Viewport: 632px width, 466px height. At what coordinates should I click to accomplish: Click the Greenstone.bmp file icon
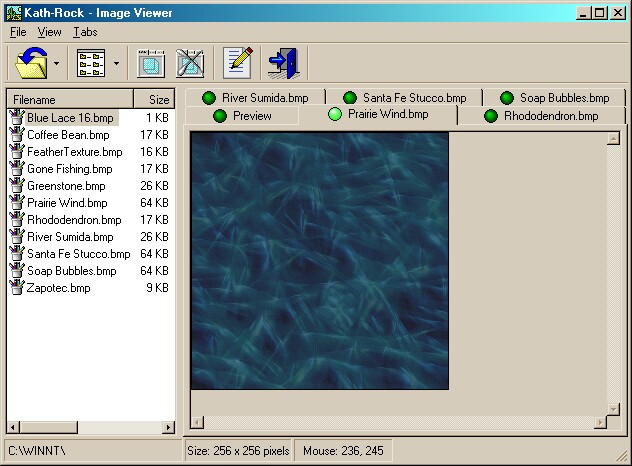click(x=17, y=185)
